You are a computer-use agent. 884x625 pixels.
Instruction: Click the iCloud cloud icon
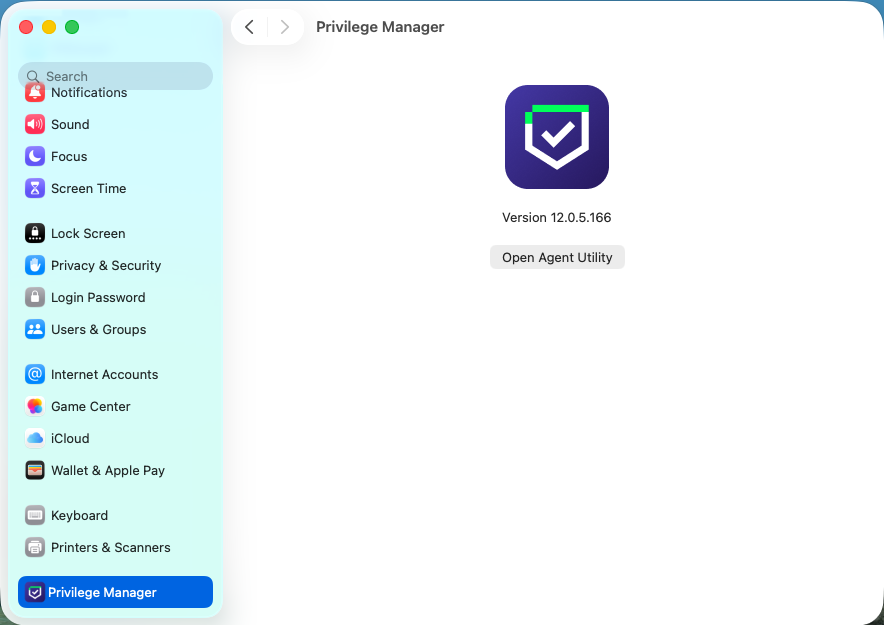pyautogui.click(x=35, y=439)
